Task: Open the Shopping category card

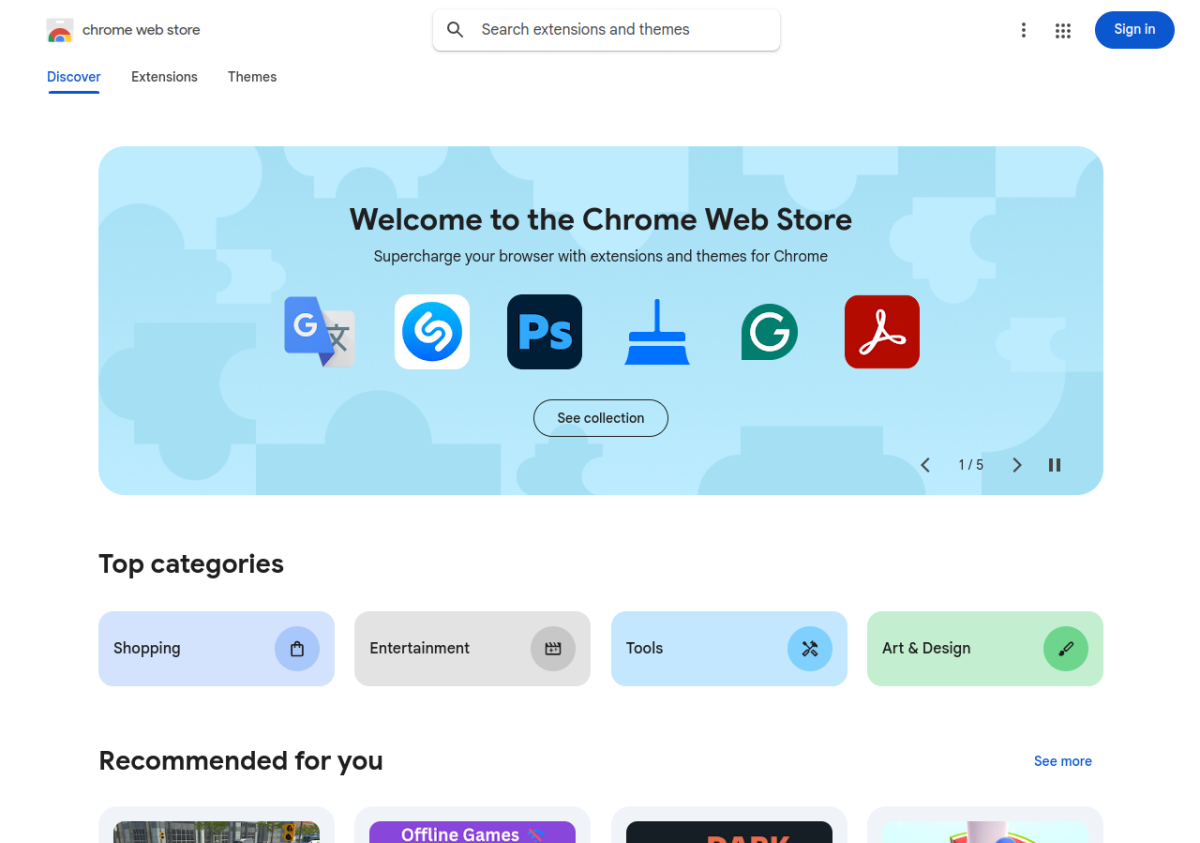Action: (216, 649)
